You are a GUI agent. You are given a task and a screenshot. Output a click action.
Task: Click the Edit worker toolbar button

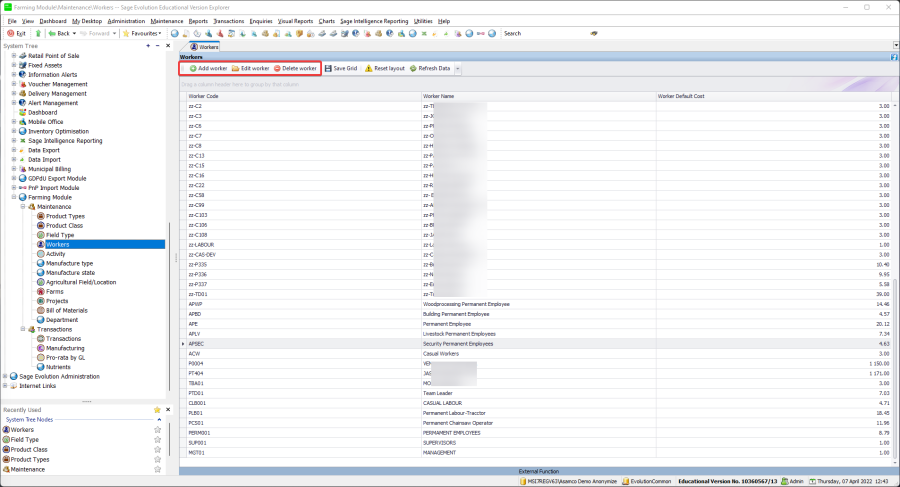pyautogui.click(x=250, y=68)
